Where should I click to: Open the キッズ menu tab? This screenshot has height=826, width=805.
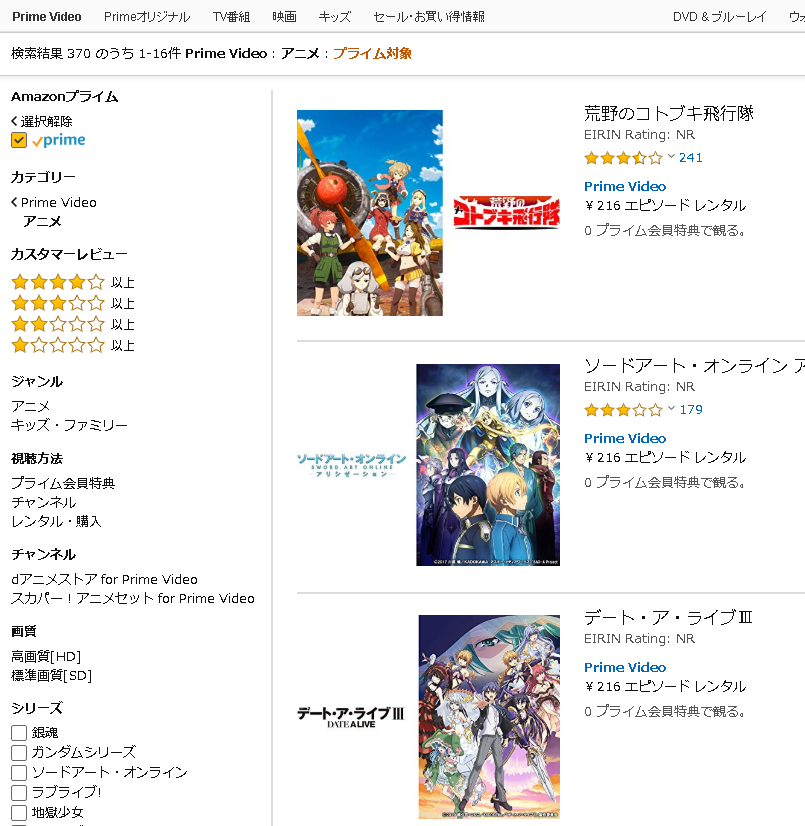(335, 17)
